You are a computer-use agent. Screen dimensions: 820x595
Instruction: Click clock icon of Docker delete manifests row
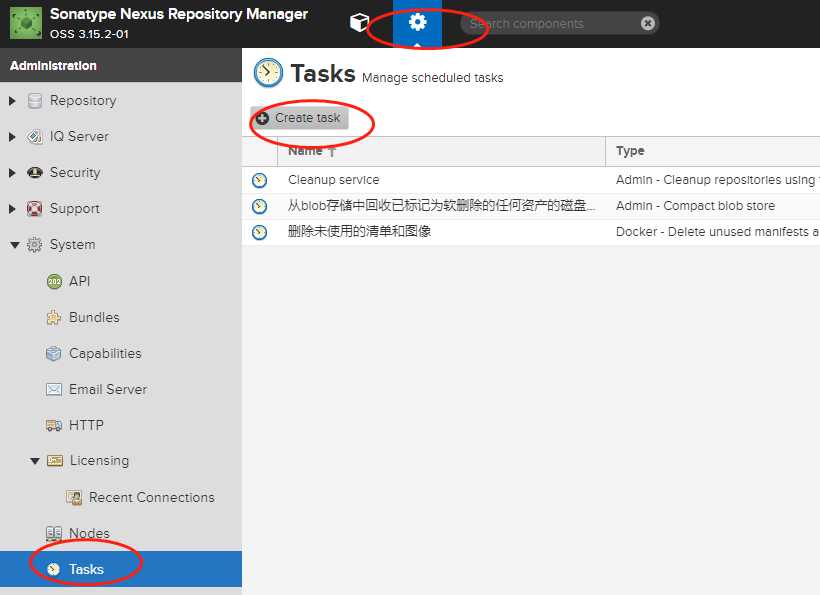coord(259,232)
